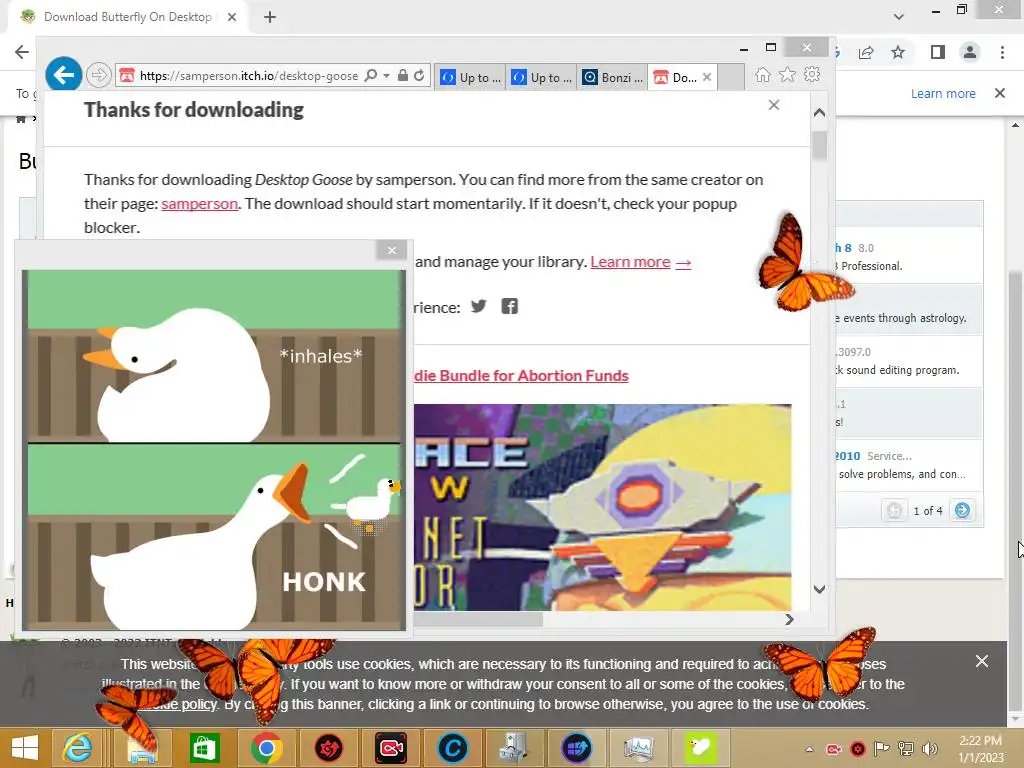
Task: Click the Internet Explorer back arrow
Action: click(x=63, y=75)
